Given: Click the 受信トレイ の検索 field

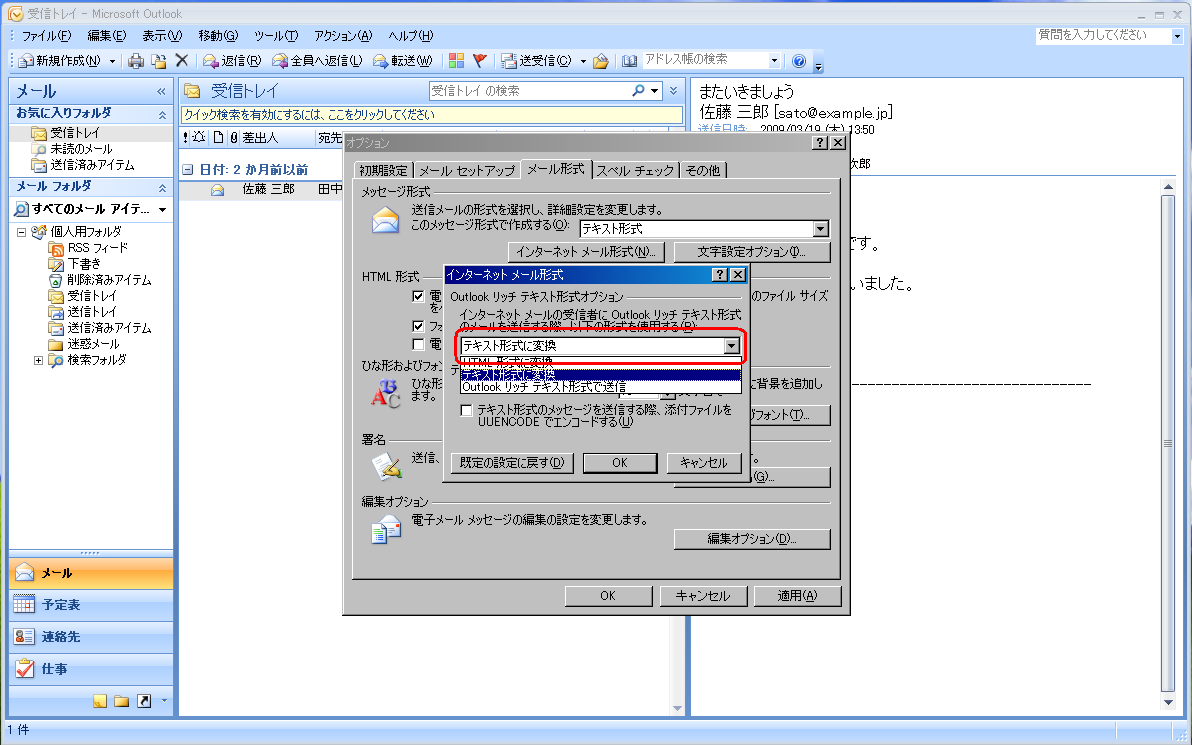Looking at the screenshot, I should click(x=530, y=91).
